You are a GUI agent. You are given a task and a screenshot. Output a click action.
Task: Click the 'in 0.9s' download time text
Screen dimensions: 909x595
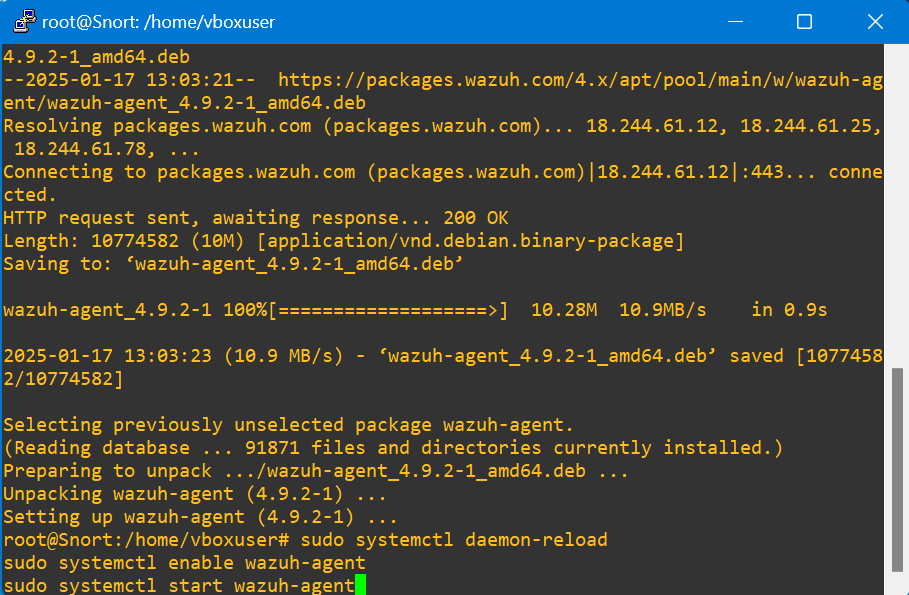789,310
